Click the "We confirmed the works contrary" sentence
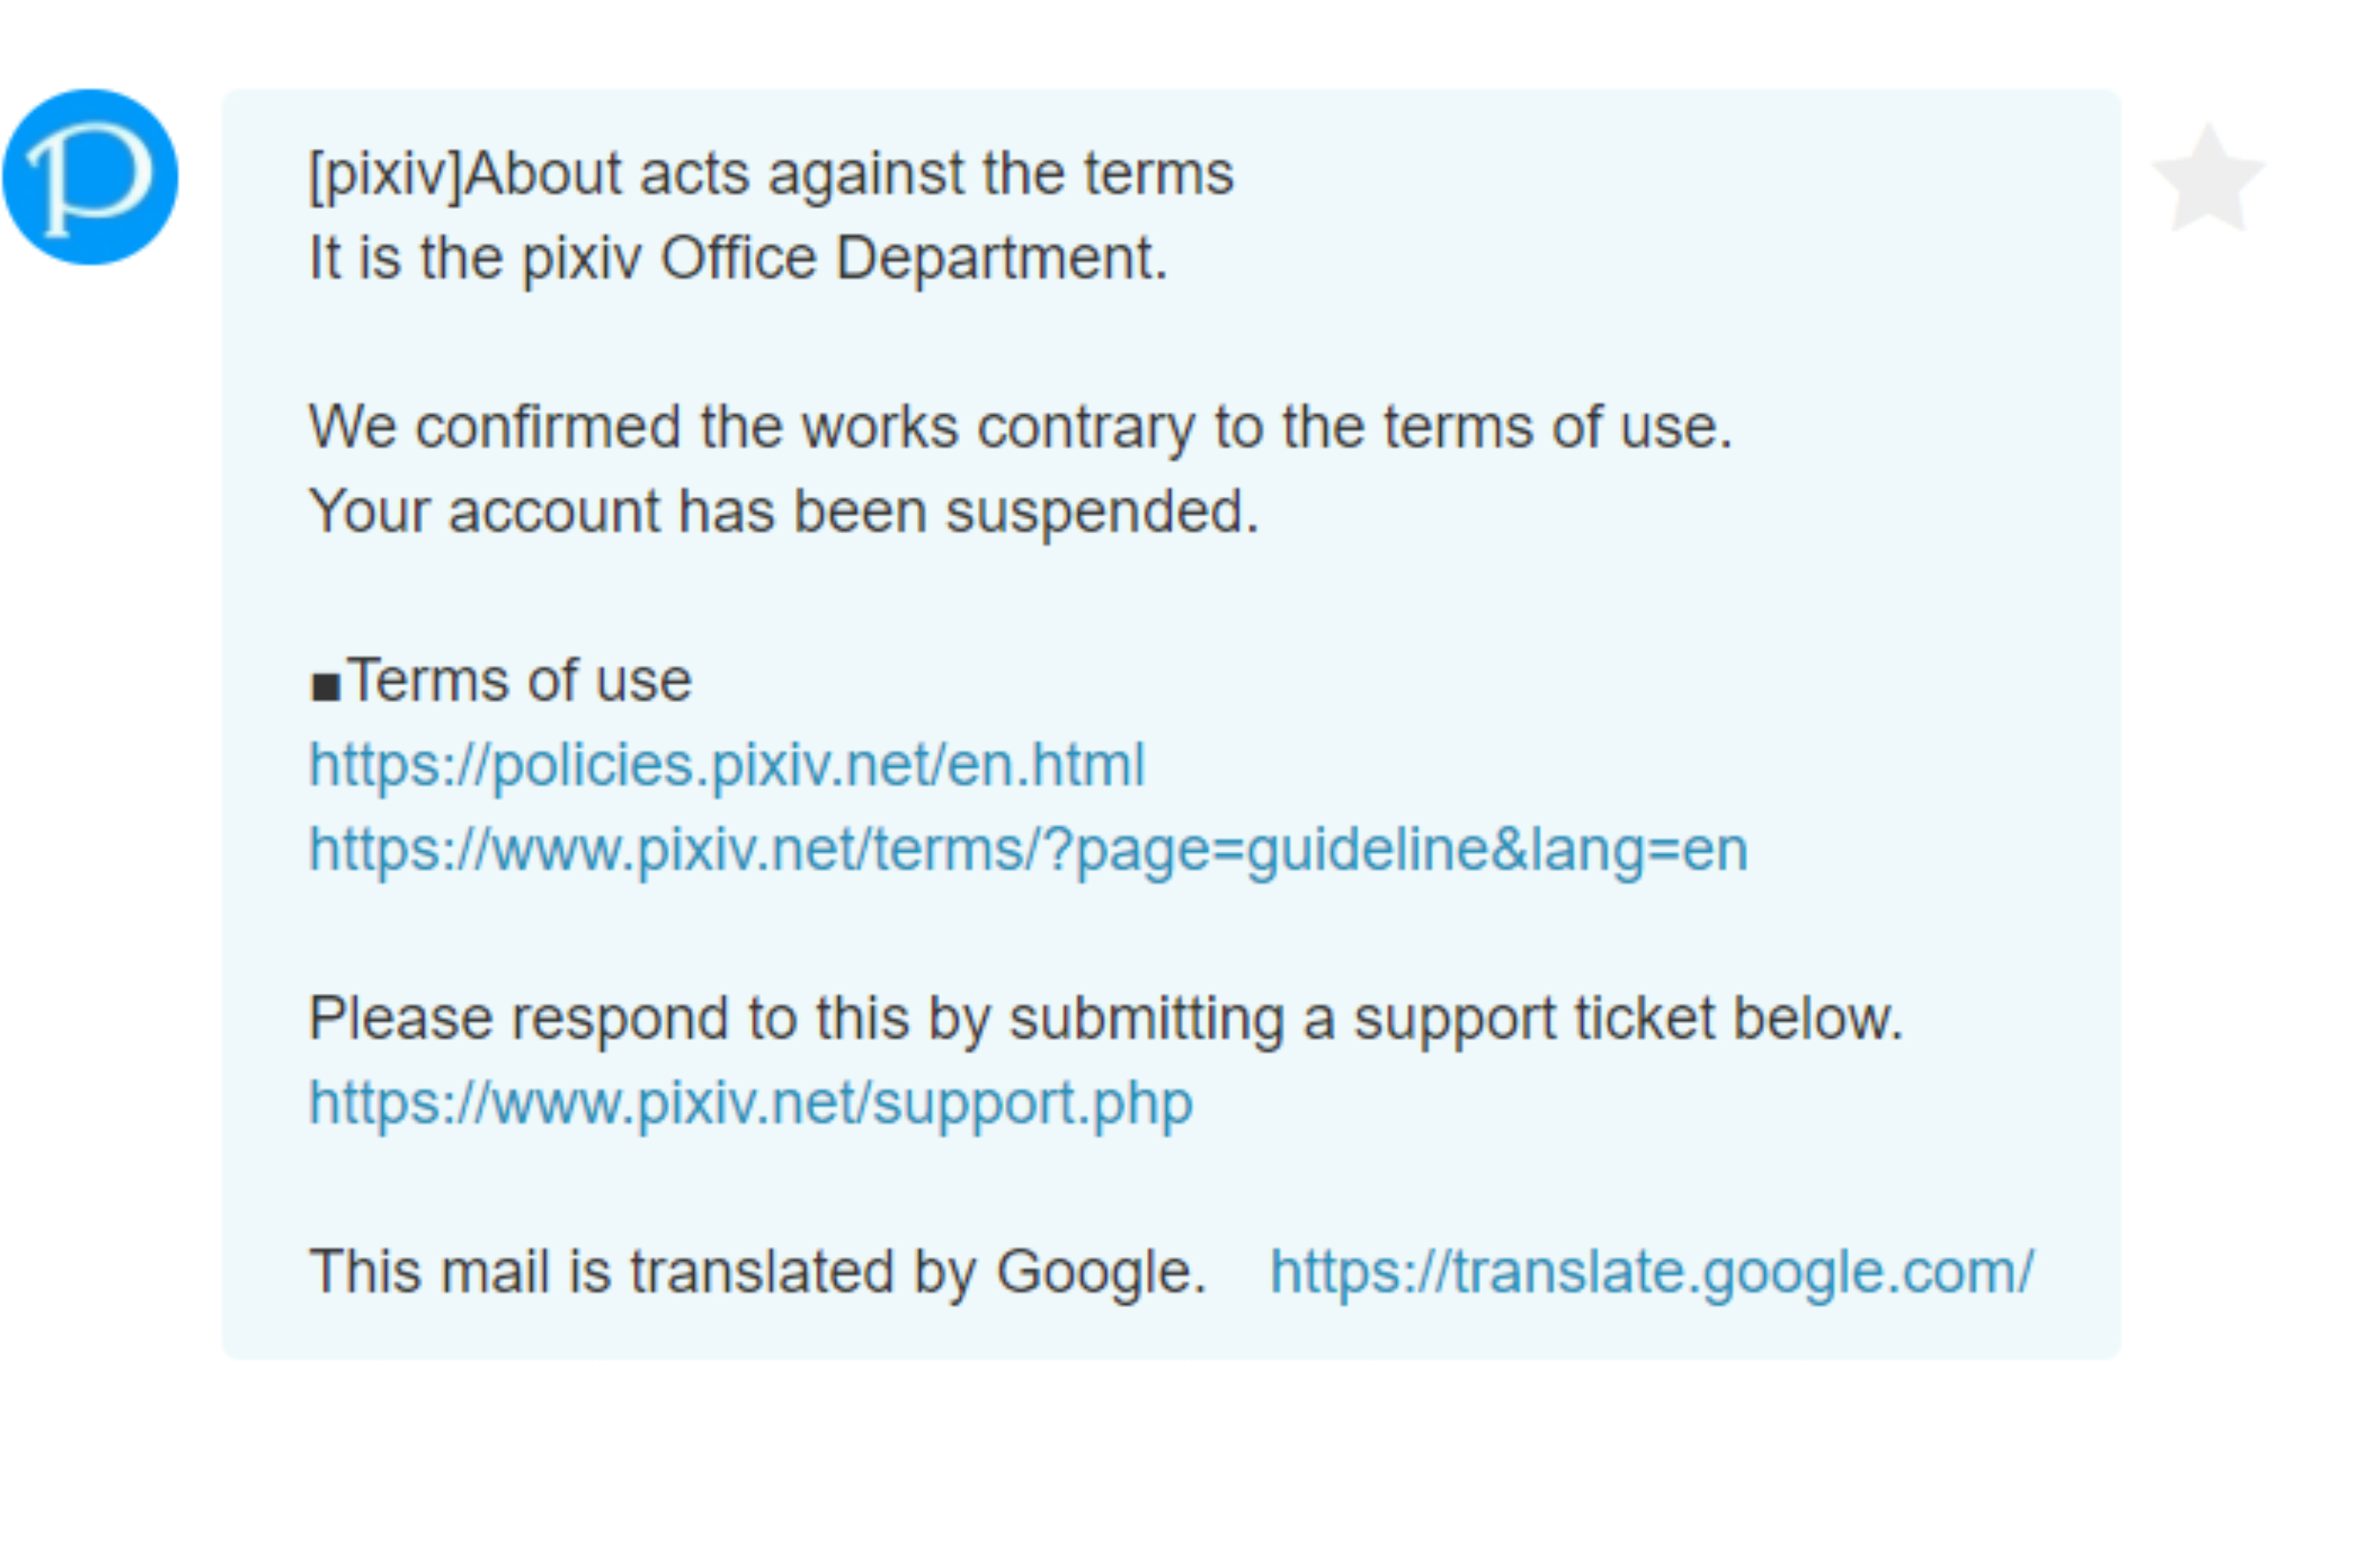 [x=1020, y=428]
